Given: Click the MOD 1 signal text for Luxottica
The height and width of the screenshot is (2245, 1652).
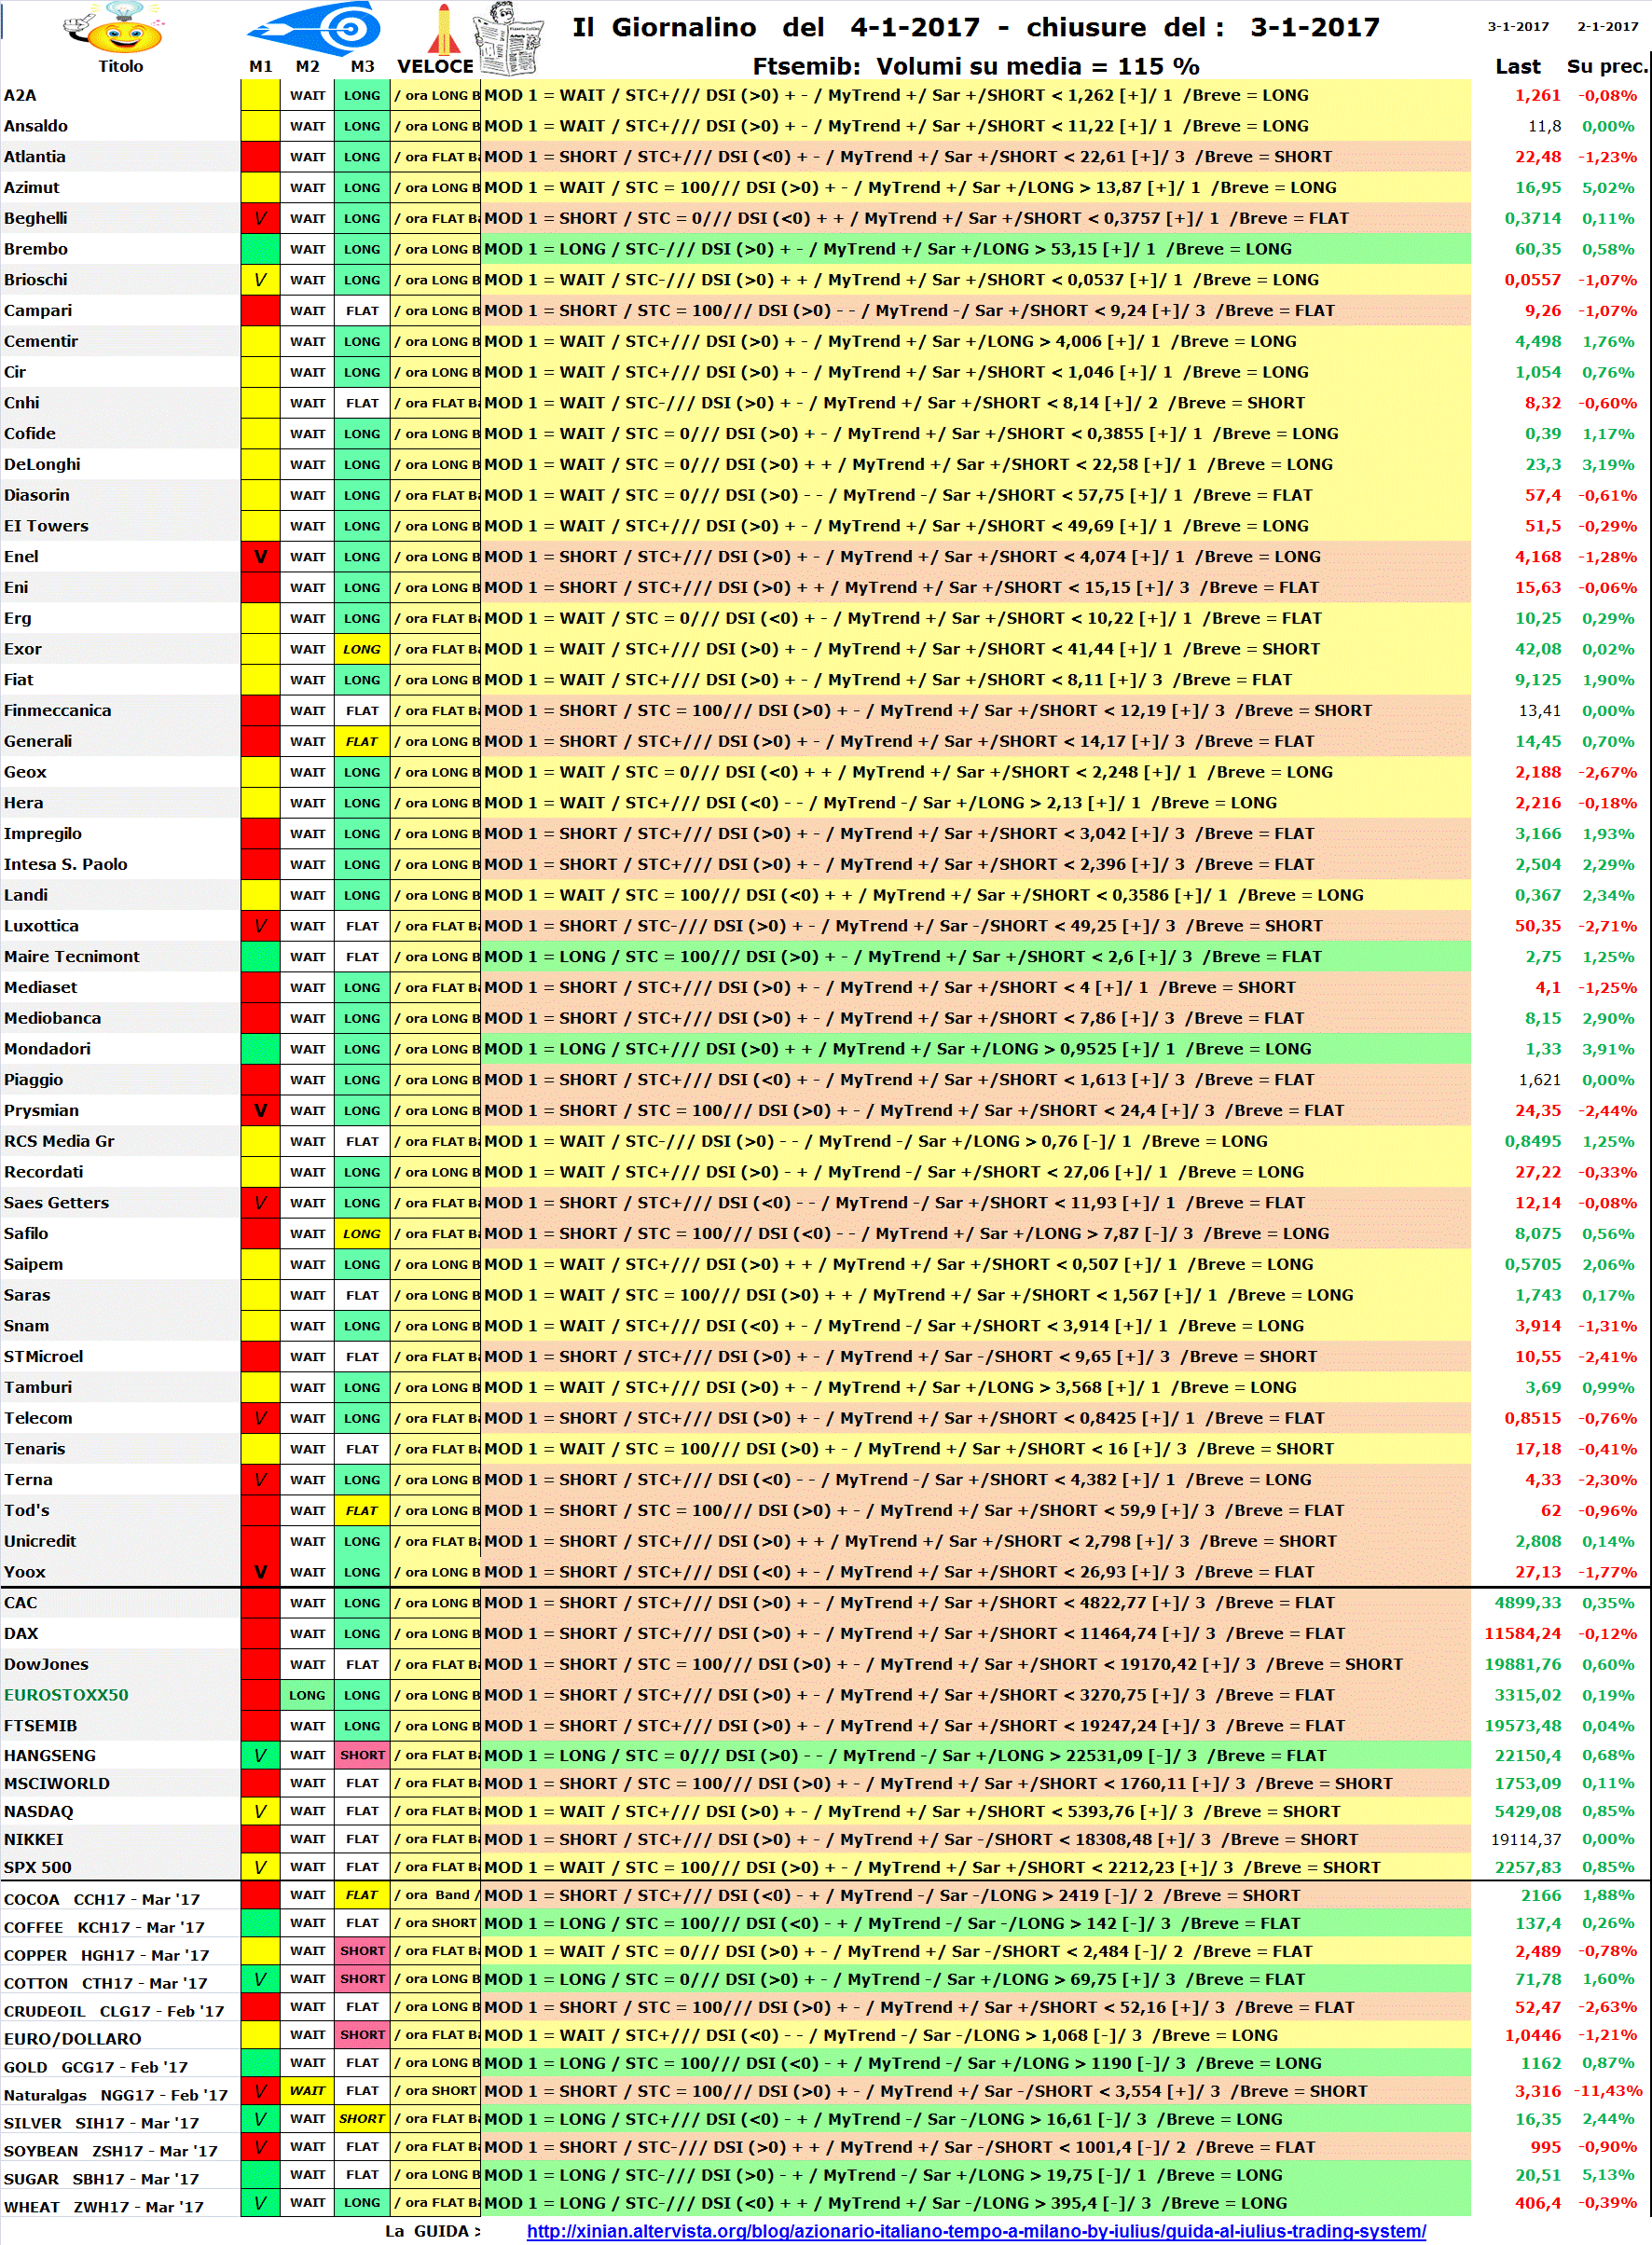Looking at the screenshot, I should coord(903,926).
